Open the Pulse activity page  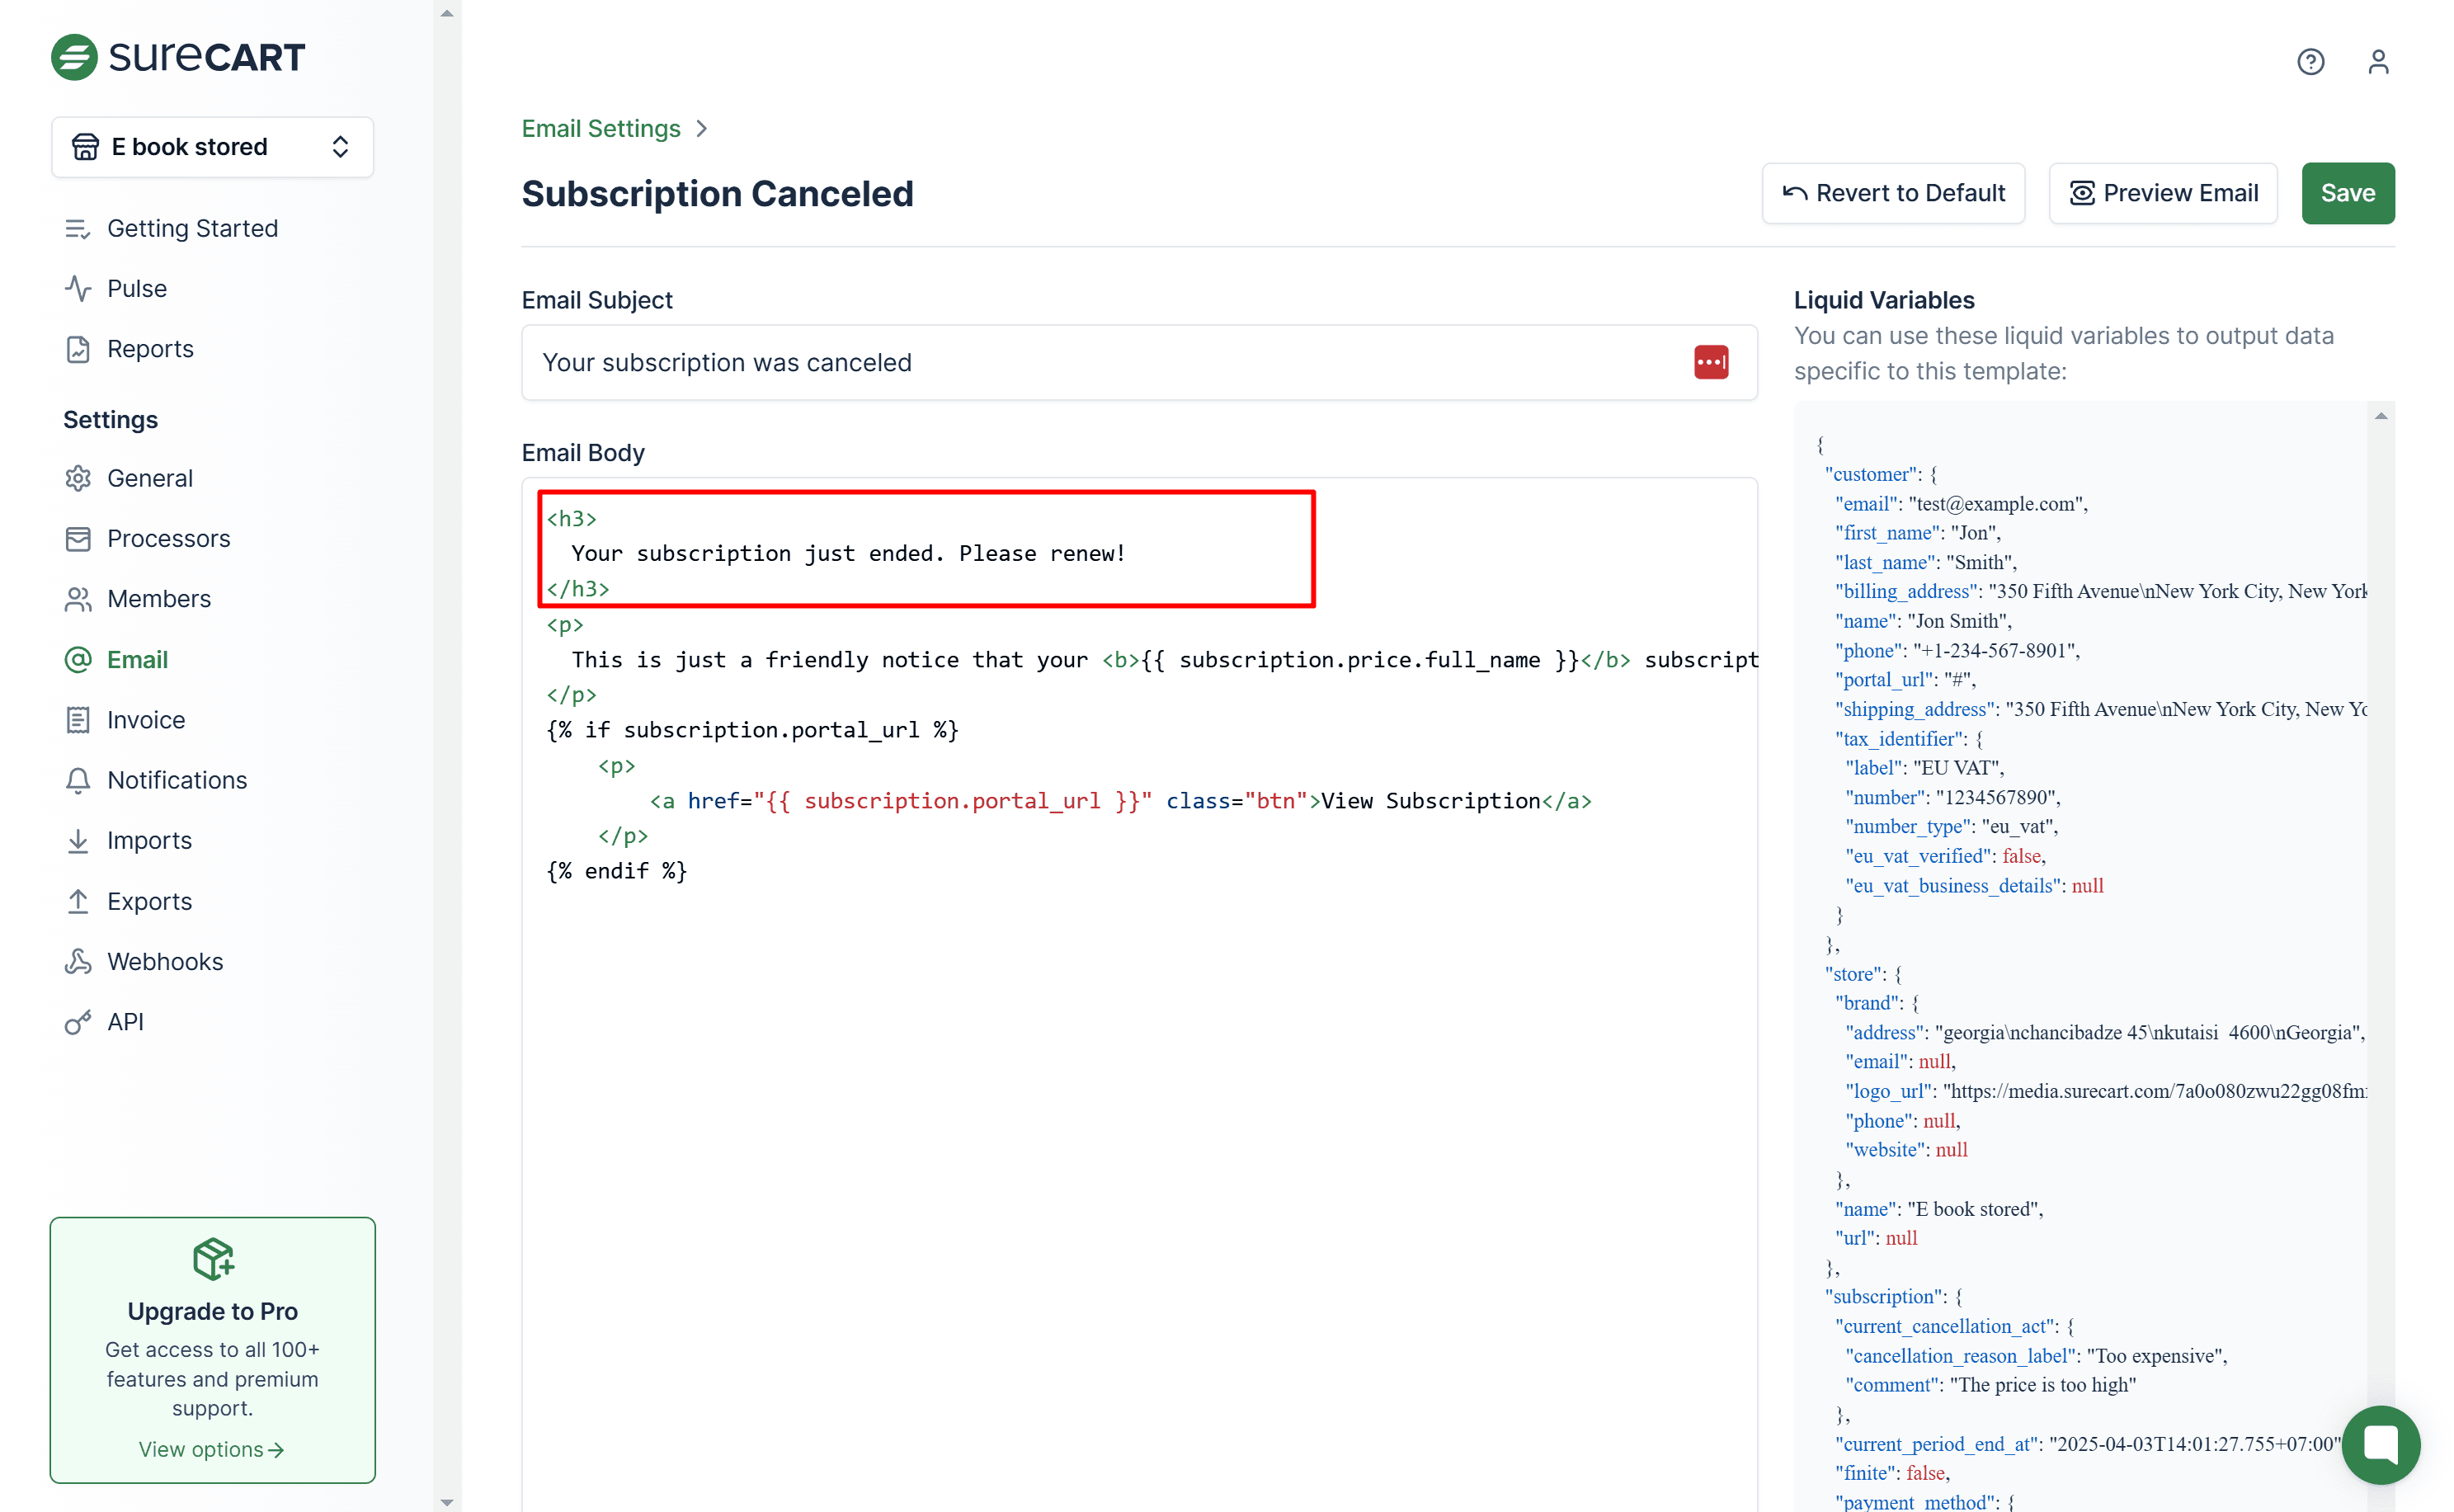(x=137, y=288)
